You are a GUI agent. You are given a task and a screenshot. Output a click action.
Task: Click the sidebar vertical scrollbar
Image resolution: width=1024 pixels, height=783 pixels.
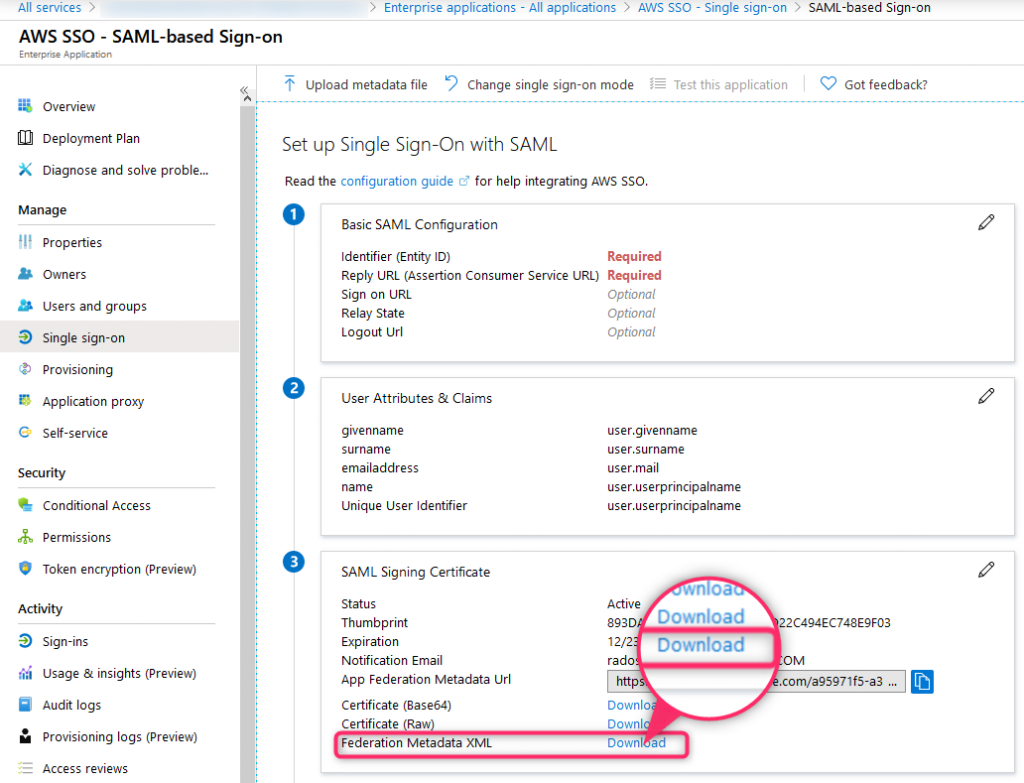click(247, 444)
